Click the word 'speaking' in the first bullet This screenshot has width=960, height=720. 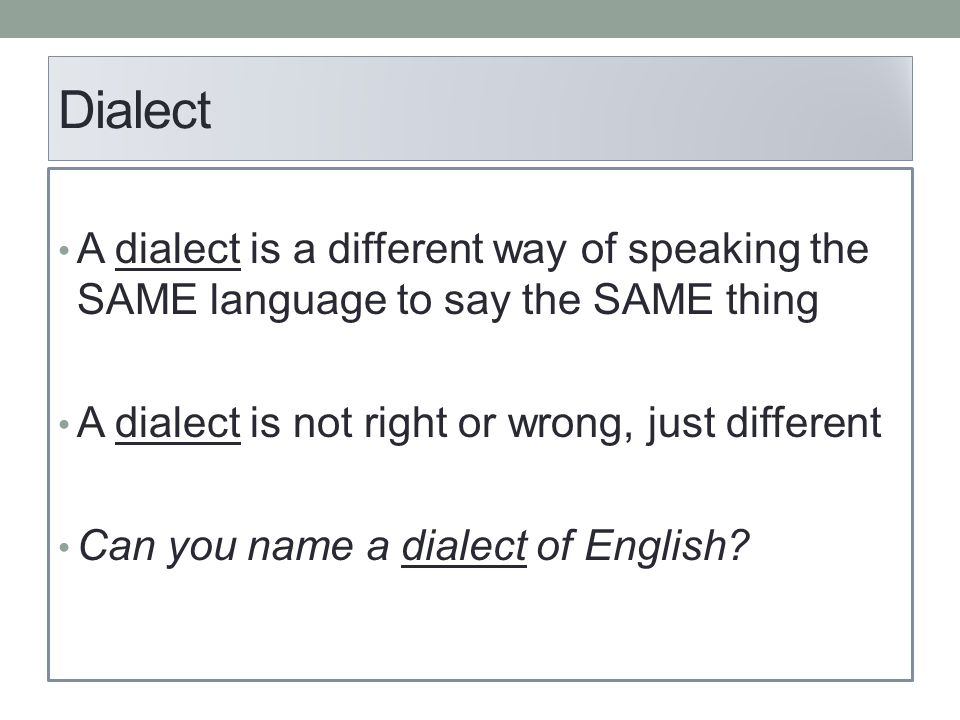point(714,250)
